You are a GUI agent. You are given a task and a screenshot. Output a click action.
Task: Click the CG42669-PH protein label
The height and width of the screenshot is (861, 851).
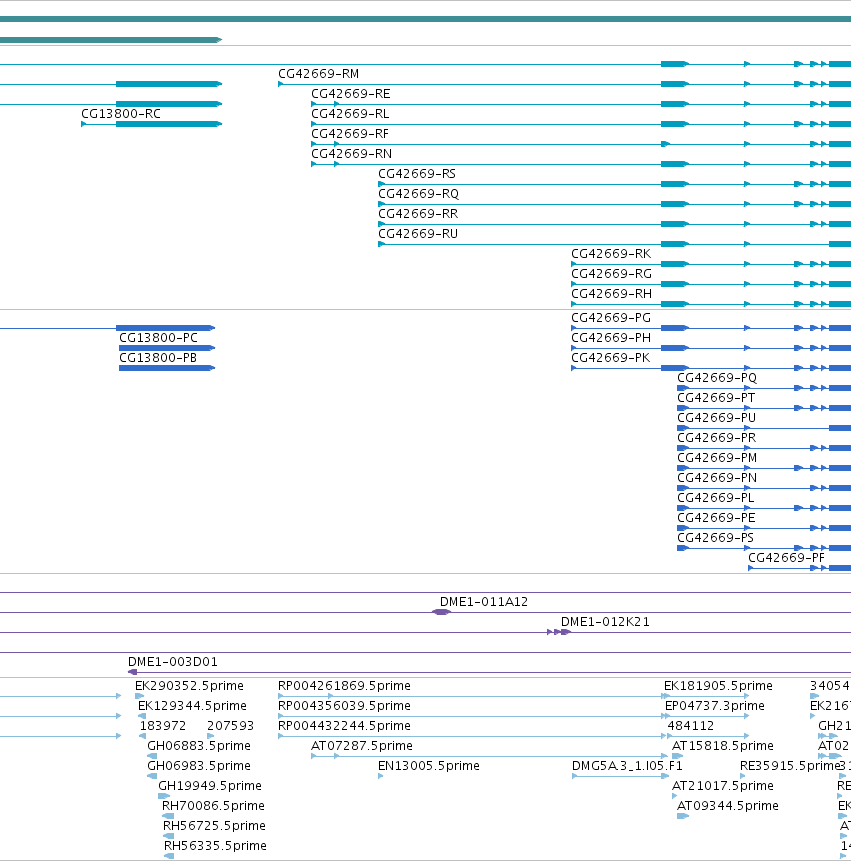coord(611,338)
